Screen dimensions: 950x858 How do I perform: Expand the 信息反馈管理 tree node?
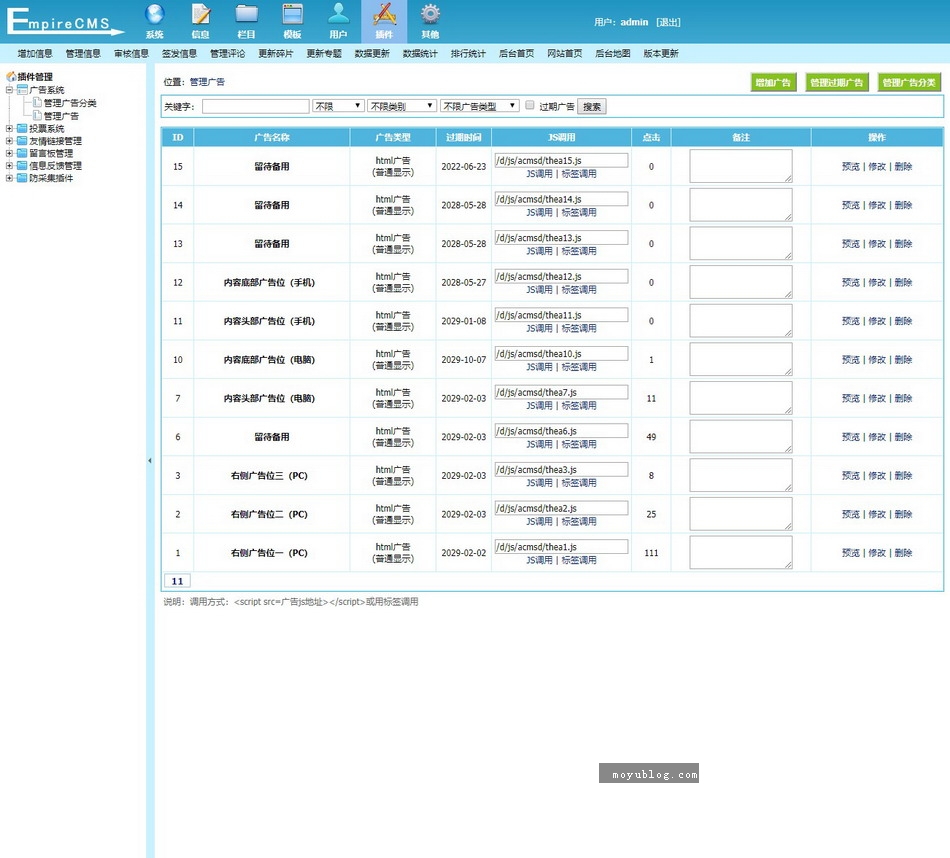(9, 165)
